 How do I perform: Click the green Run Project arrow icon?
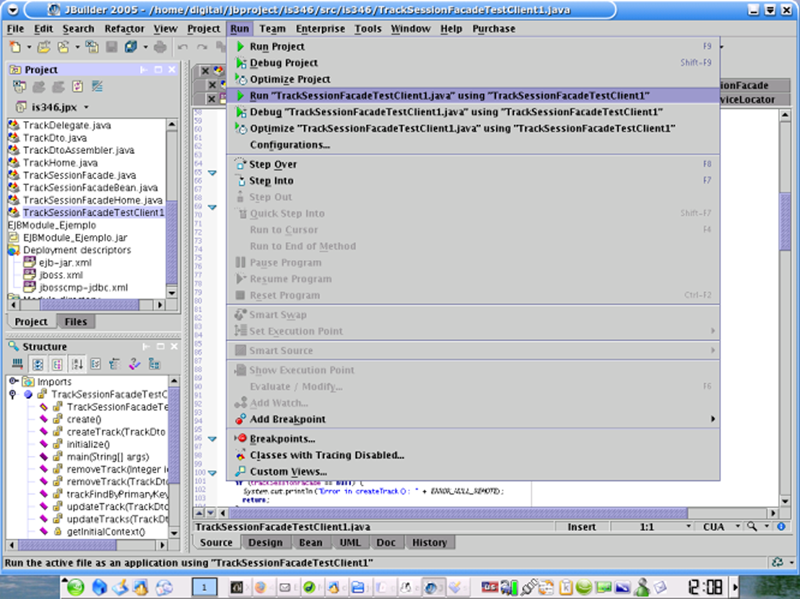pos(240,47)
